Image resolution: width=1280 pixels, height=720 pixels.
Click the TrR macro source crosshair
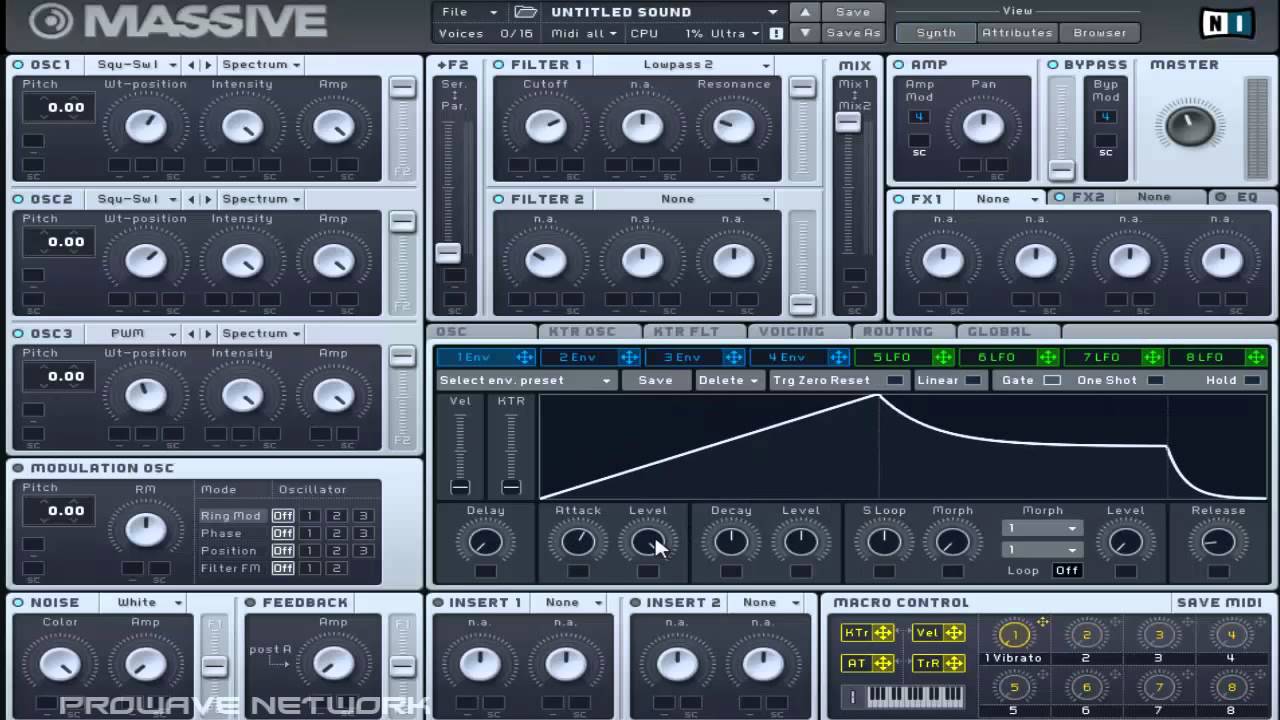pyautogui.click(x=954, y=663)
